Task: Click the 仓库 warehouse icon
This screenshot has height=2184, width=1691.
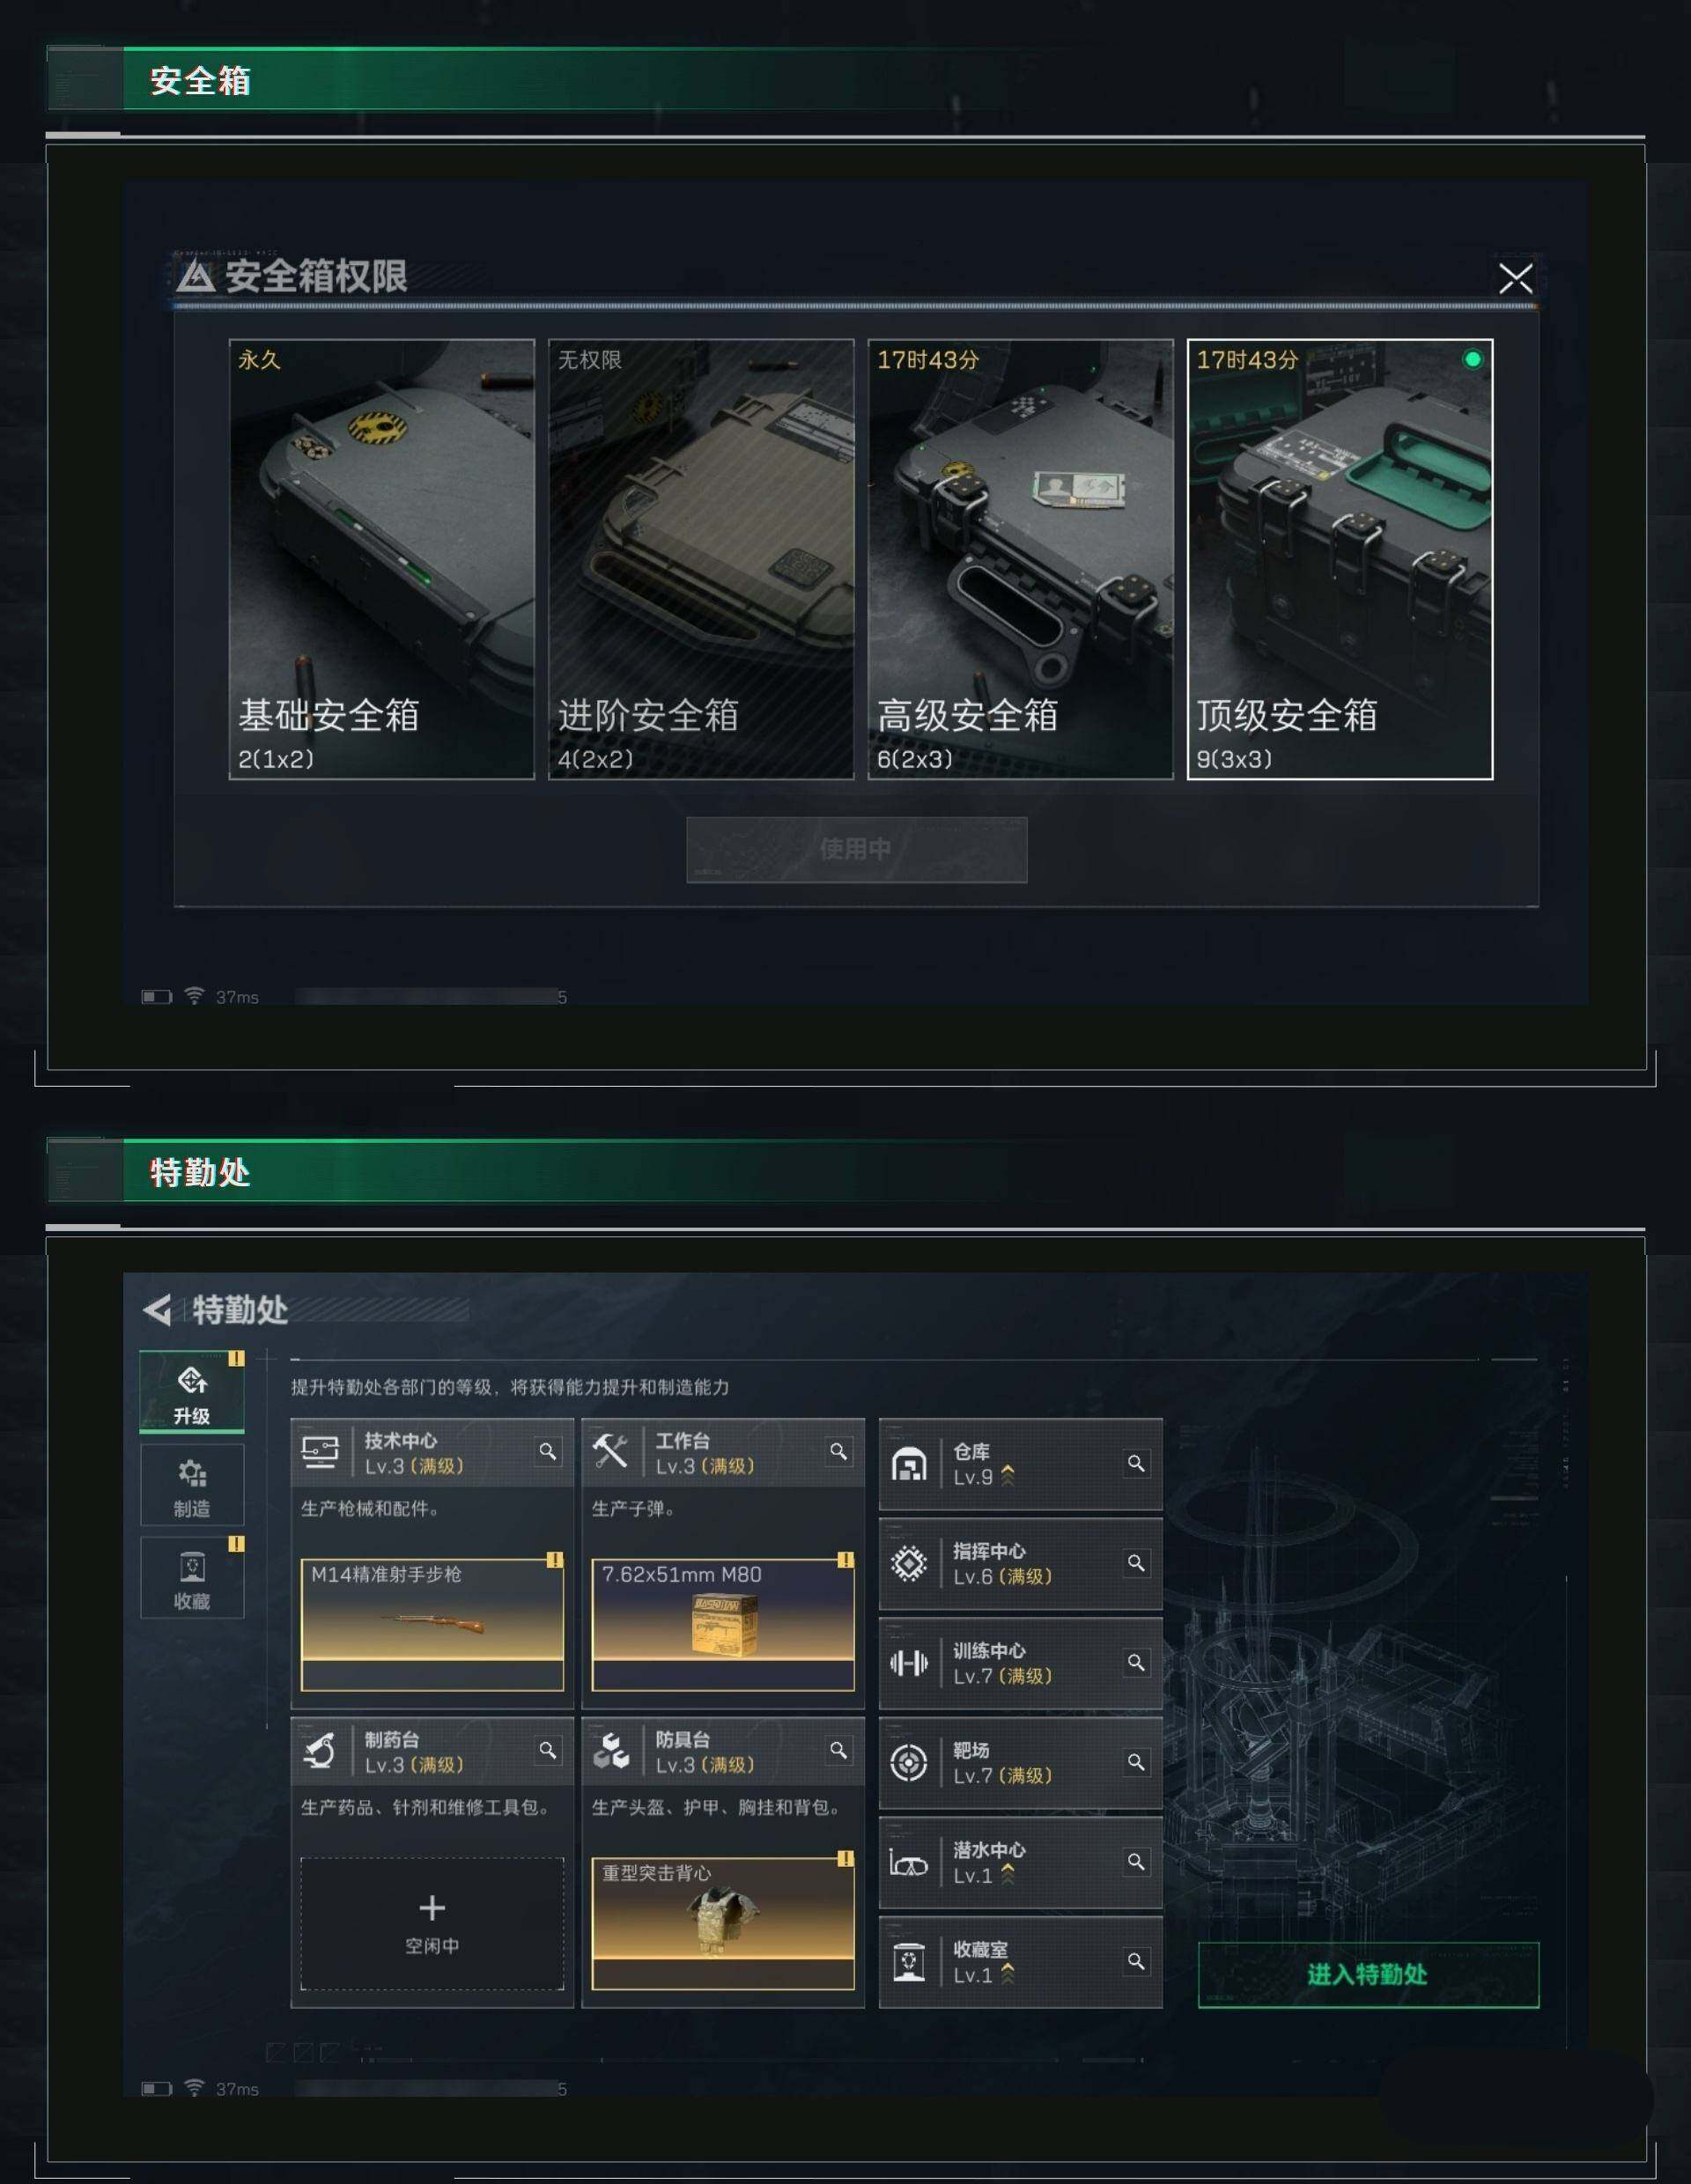Action: point(908,1465)
